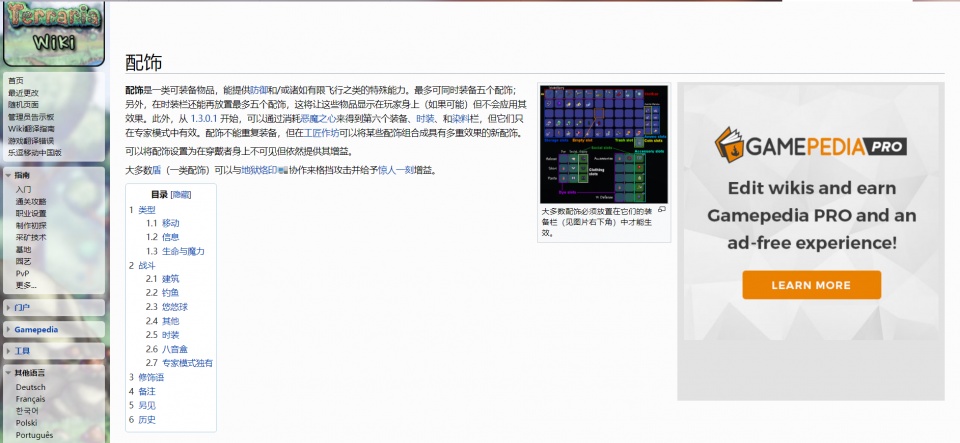The height and width of the screenshot is (443, 960).
Task: Jump to contents entry 2 战斗
Action: pos(142,266)
